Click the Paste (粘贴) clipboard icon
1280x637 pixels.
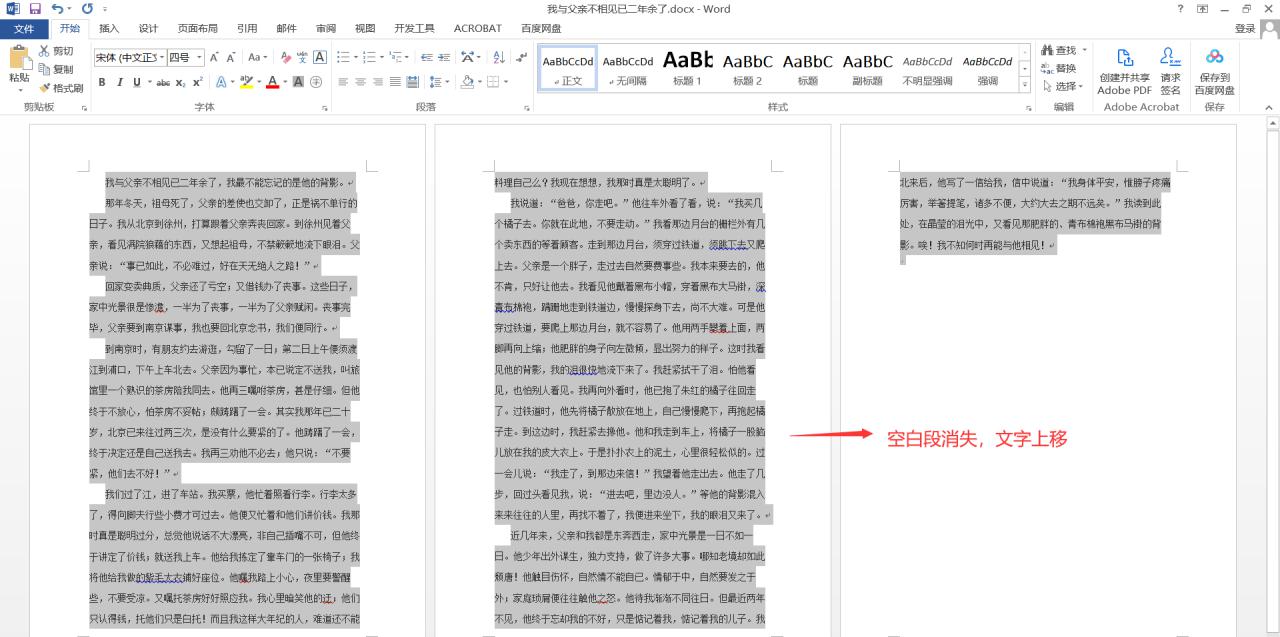(x=19, y=59)
